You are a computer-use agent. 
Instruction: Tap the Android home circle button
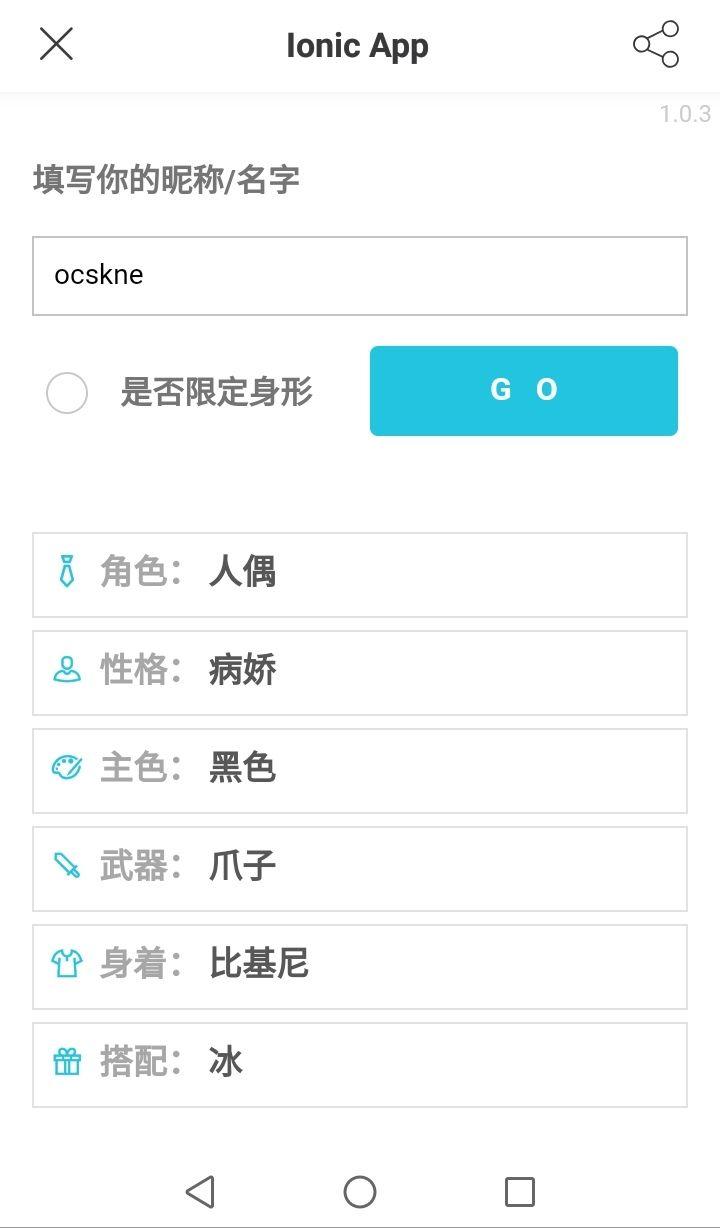(360, 1192)
